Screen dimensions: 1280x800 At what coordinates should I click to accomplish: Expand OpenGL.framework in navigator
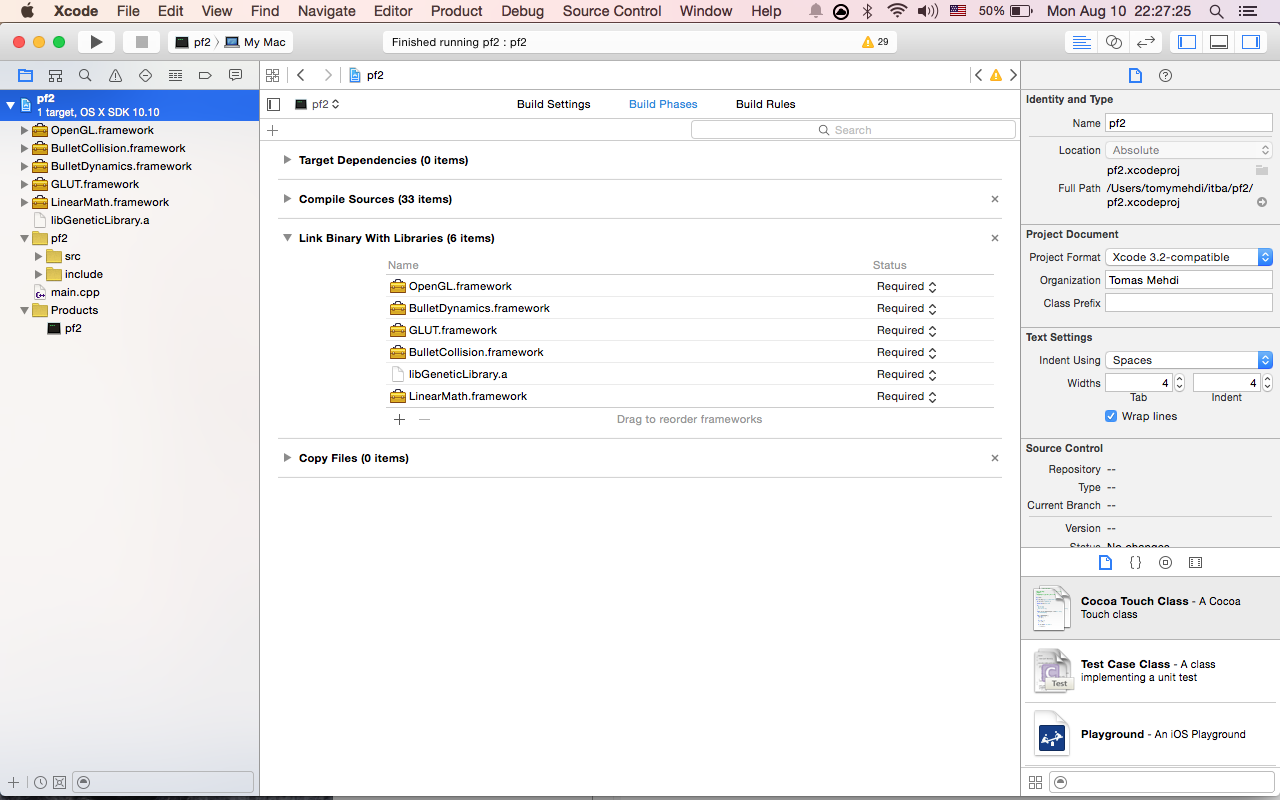(24, 130)
